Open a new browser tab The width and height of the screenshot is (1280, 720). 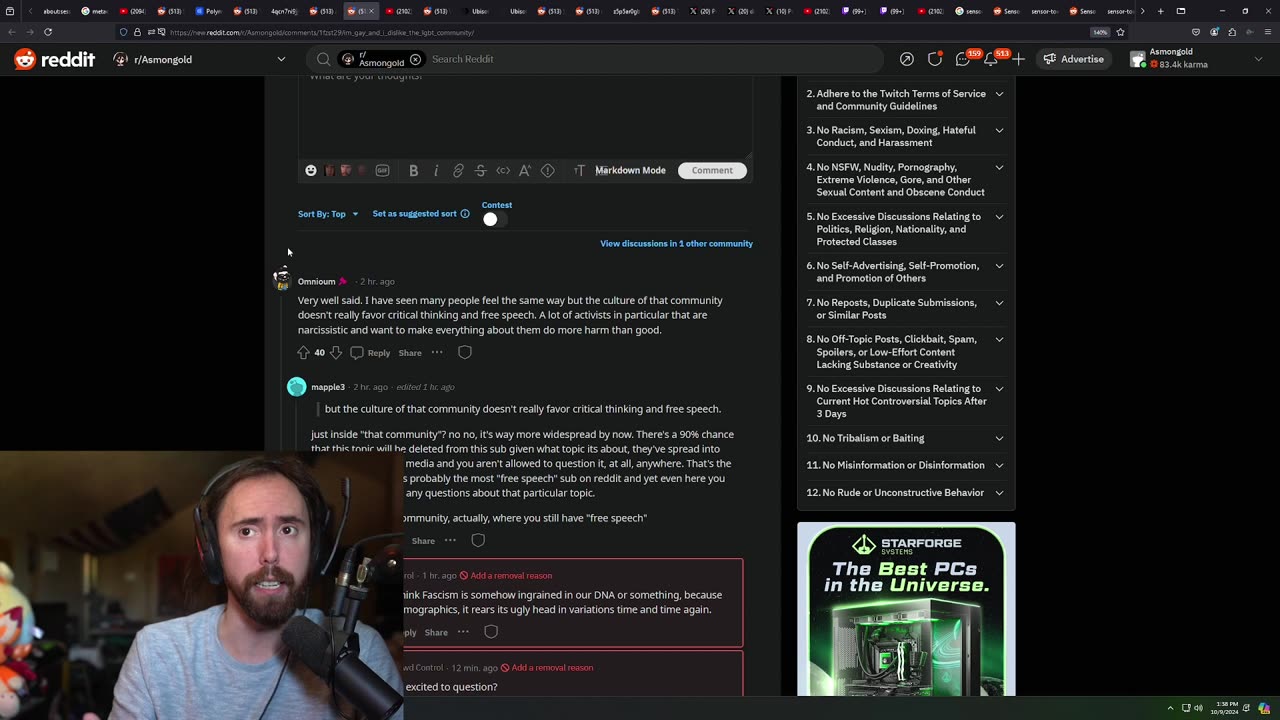(x=1160, y=11)
